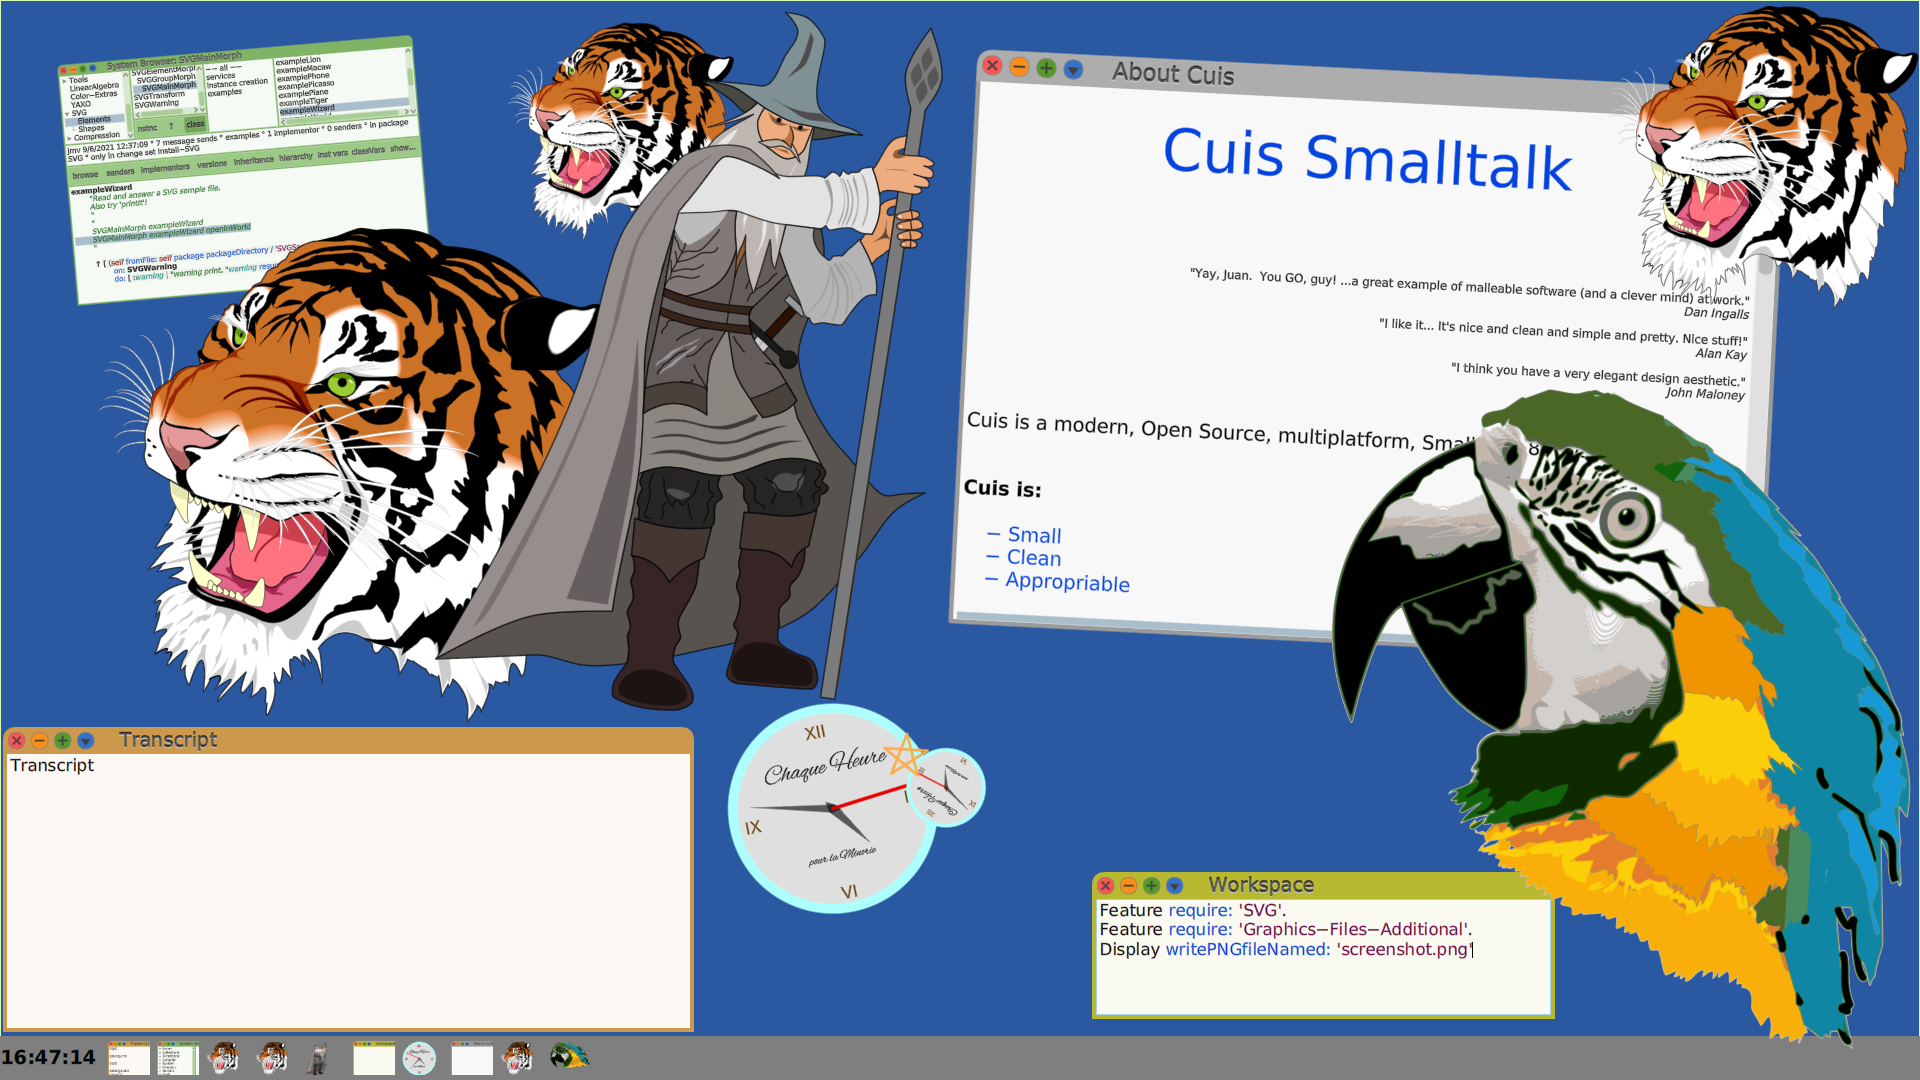Close the Transcript window
The image size is (1920, 1080).
click(17, 741)
